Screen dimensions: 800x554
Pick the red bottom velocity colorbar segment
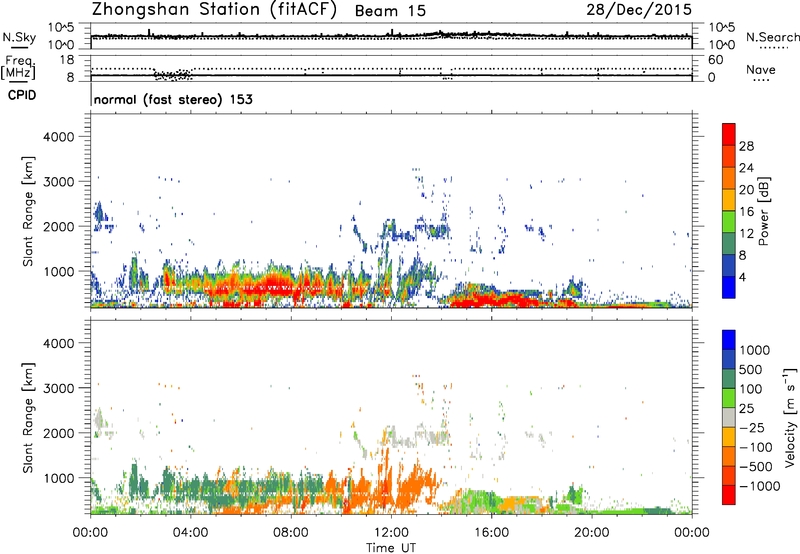pyautogui.click(x=729, y=495)
